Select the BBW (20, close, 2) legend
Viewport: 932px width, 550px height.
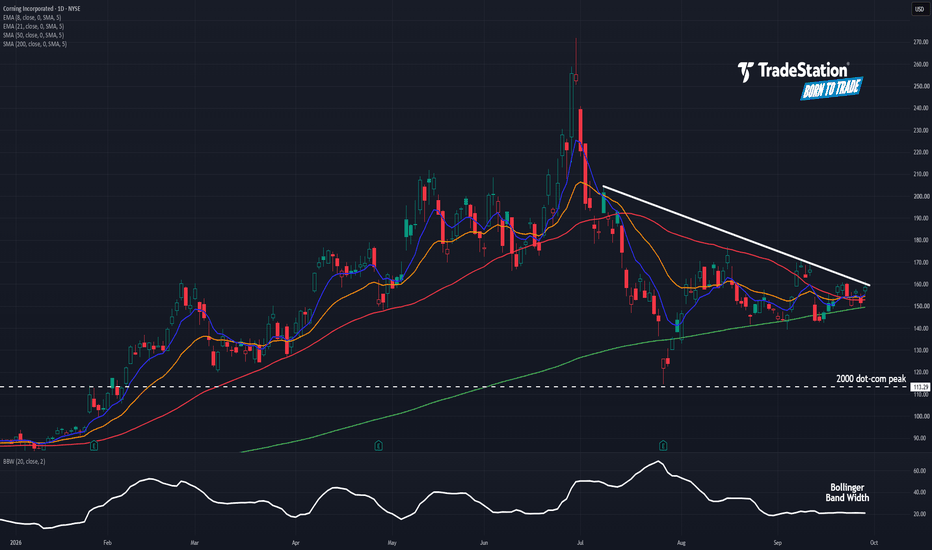[24, 461]
